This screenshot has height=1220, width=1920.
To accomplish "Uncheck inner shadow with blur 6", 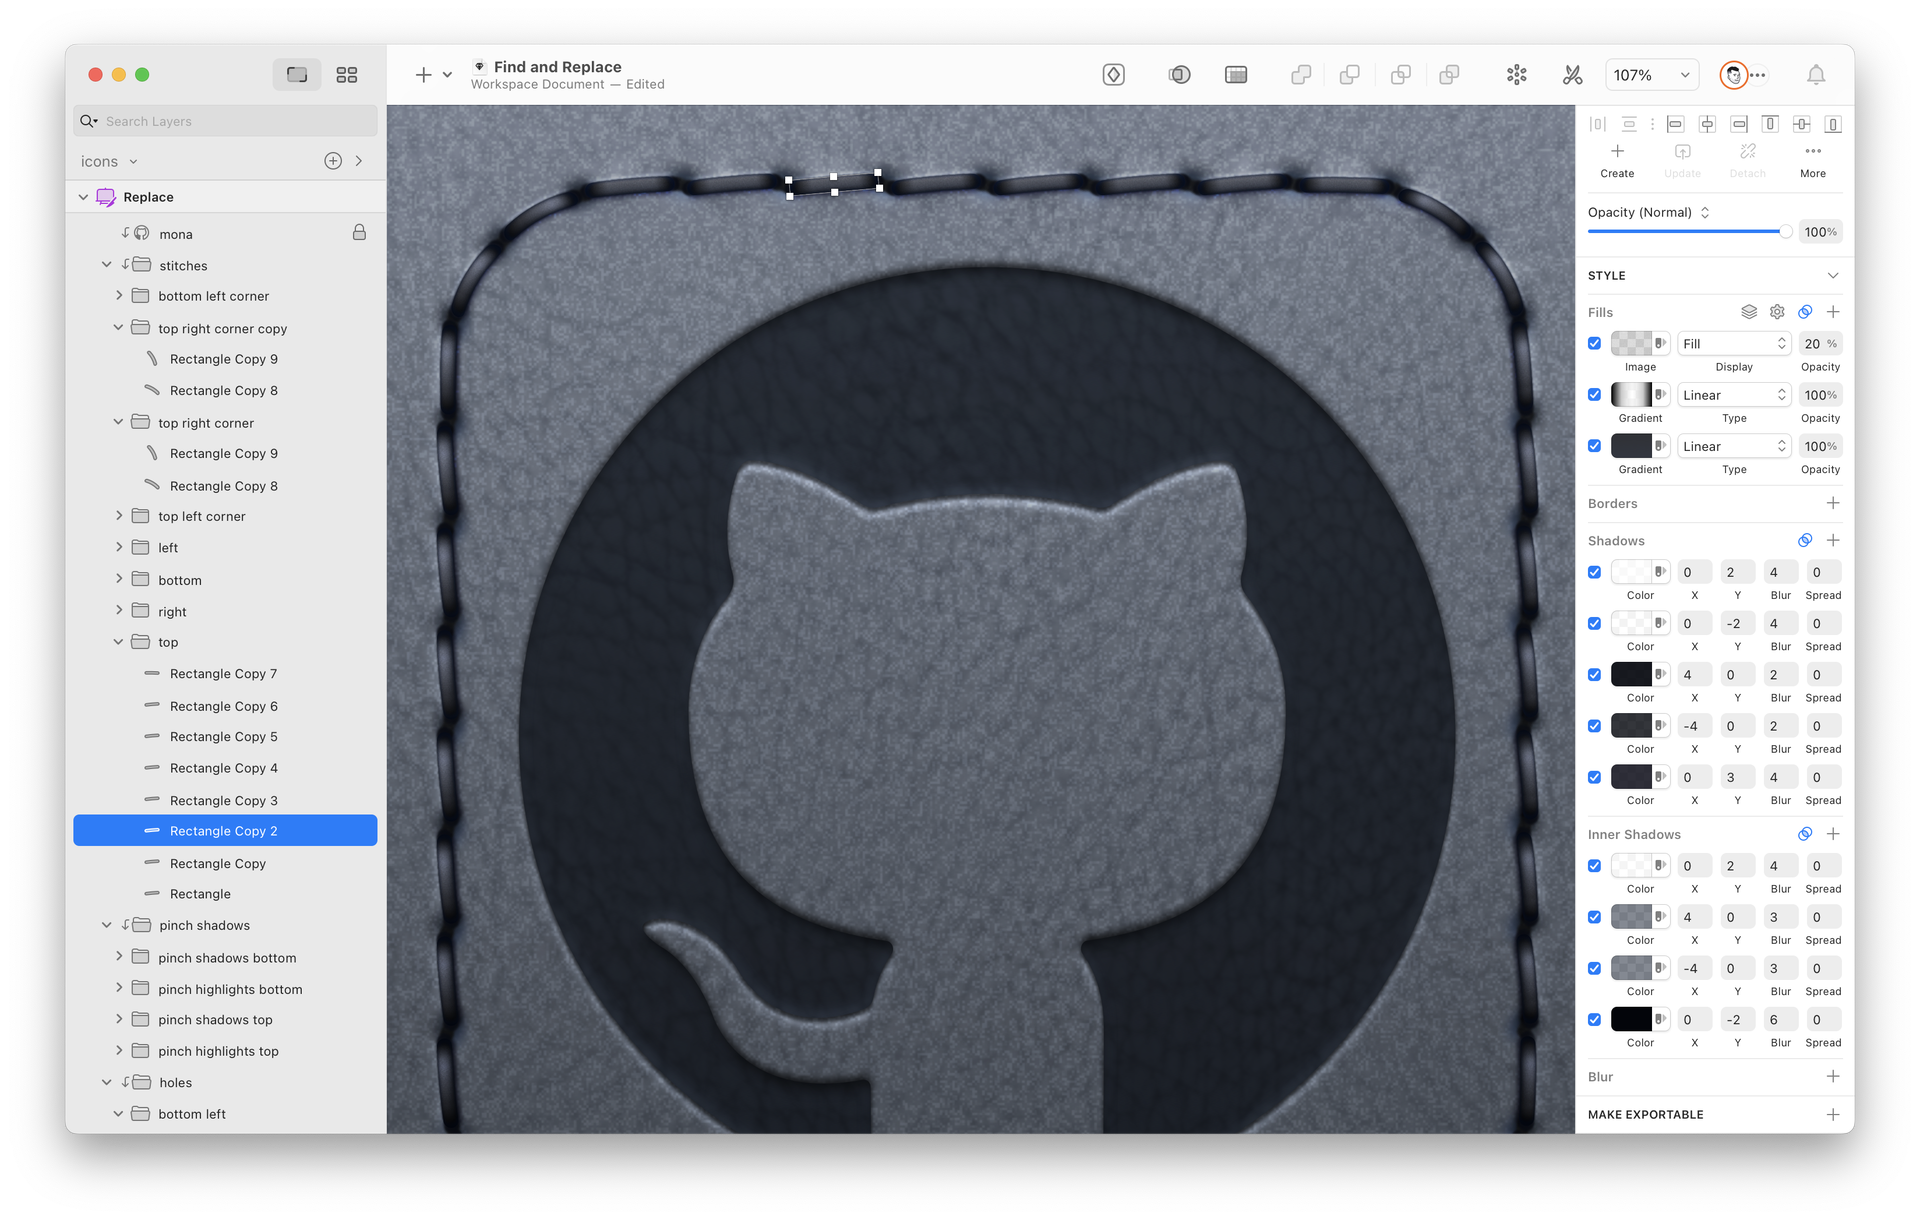I will (x=1595, y=1020).
